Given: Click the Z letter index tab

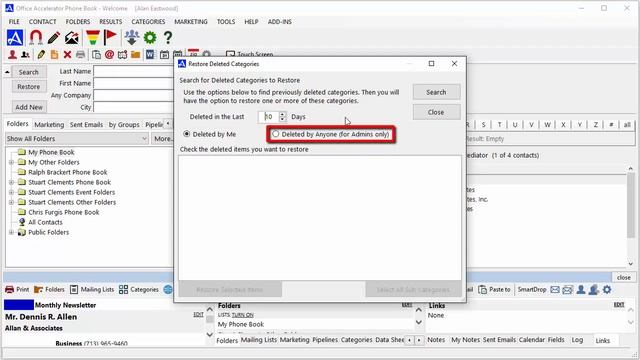Looking at the screenshot, I should pos(595,124).
